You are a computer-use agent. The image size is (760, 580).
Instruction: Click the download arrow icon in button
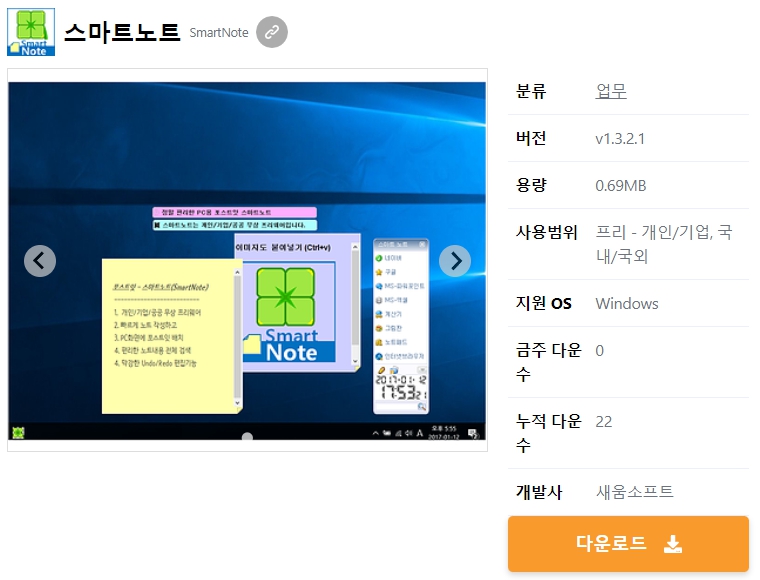(673, 544)
